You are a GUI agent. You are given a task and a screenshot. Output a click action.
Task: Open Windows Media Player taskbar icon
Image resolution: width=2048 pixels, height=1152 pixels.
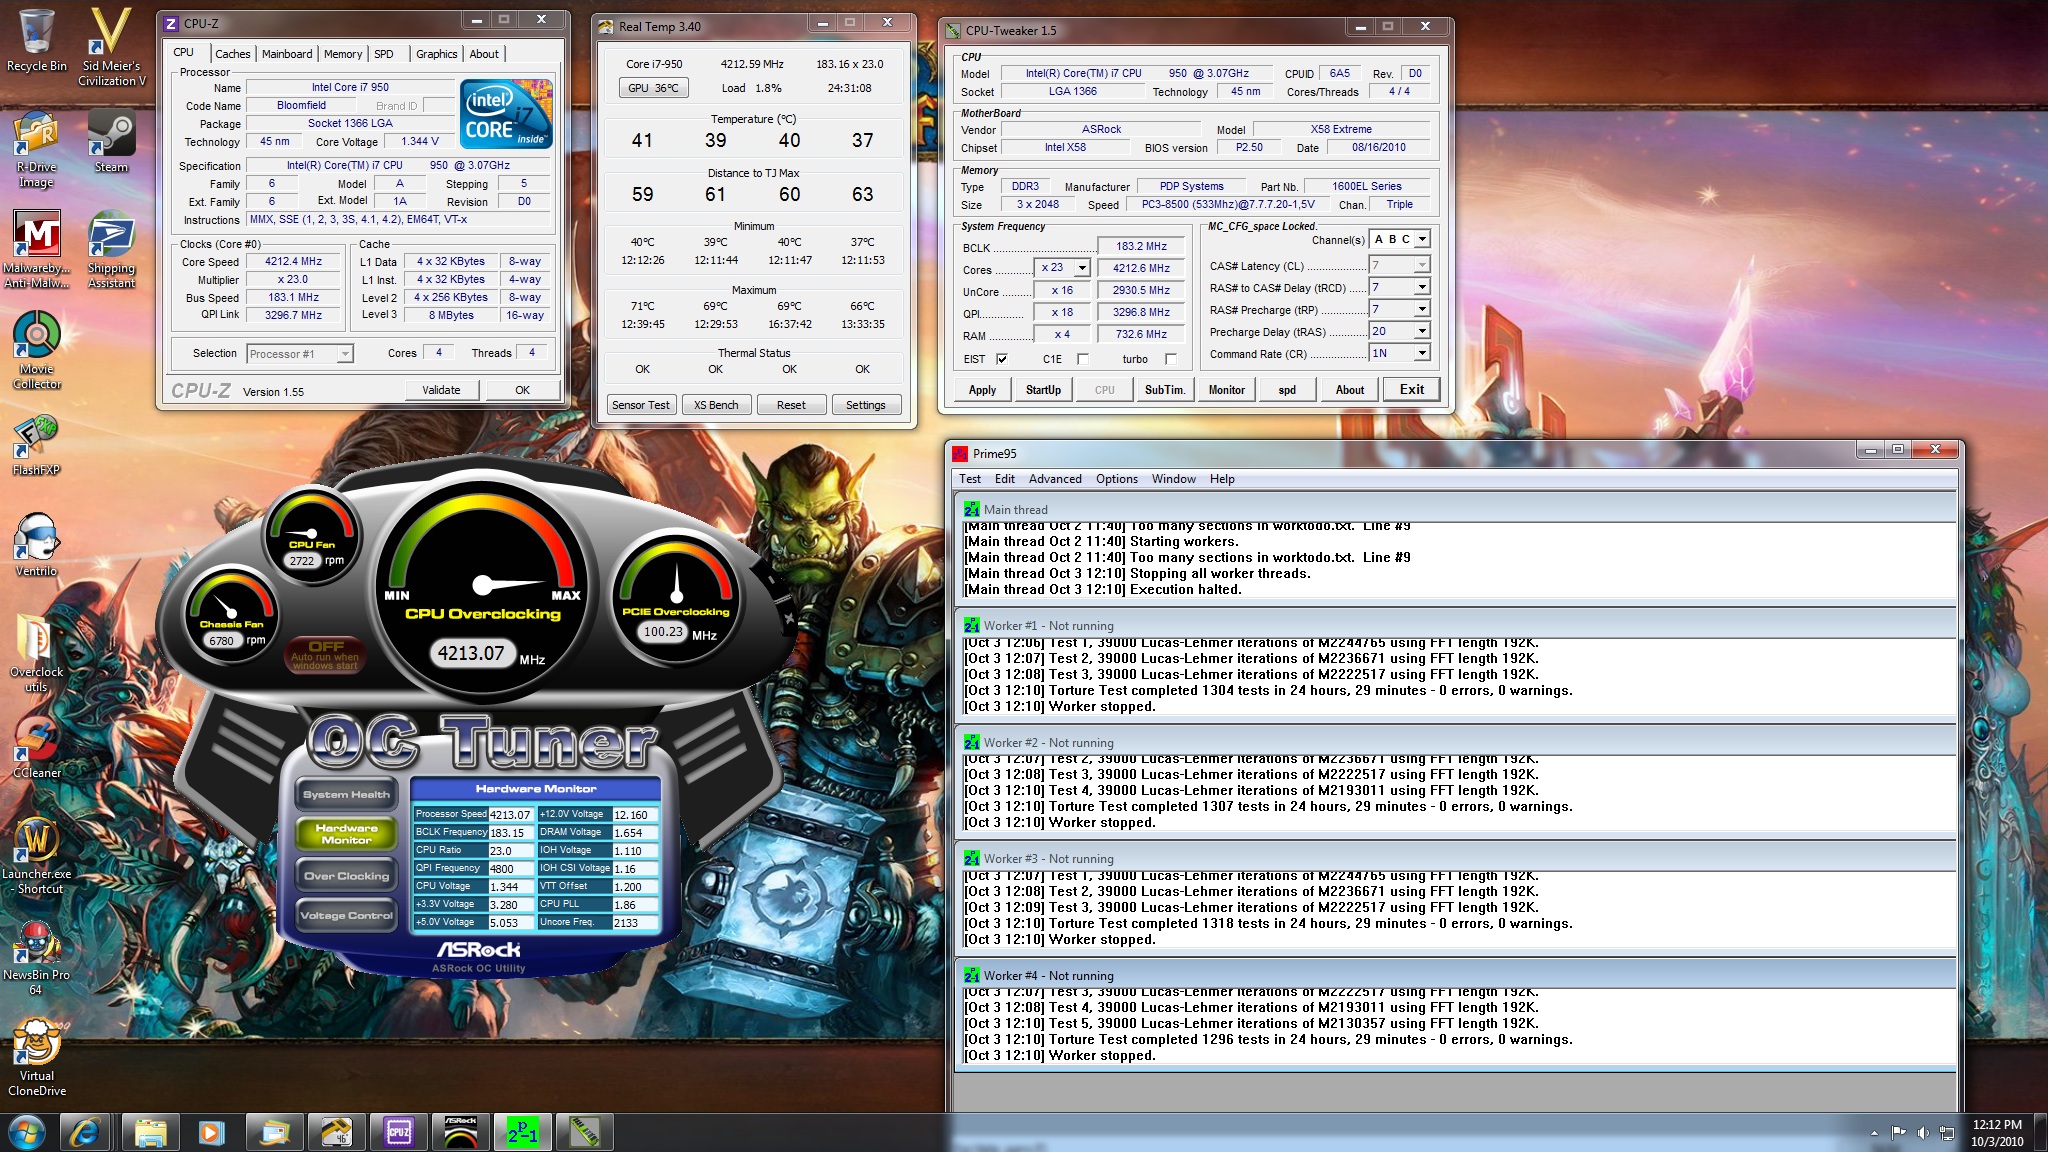pos(211,1132)
